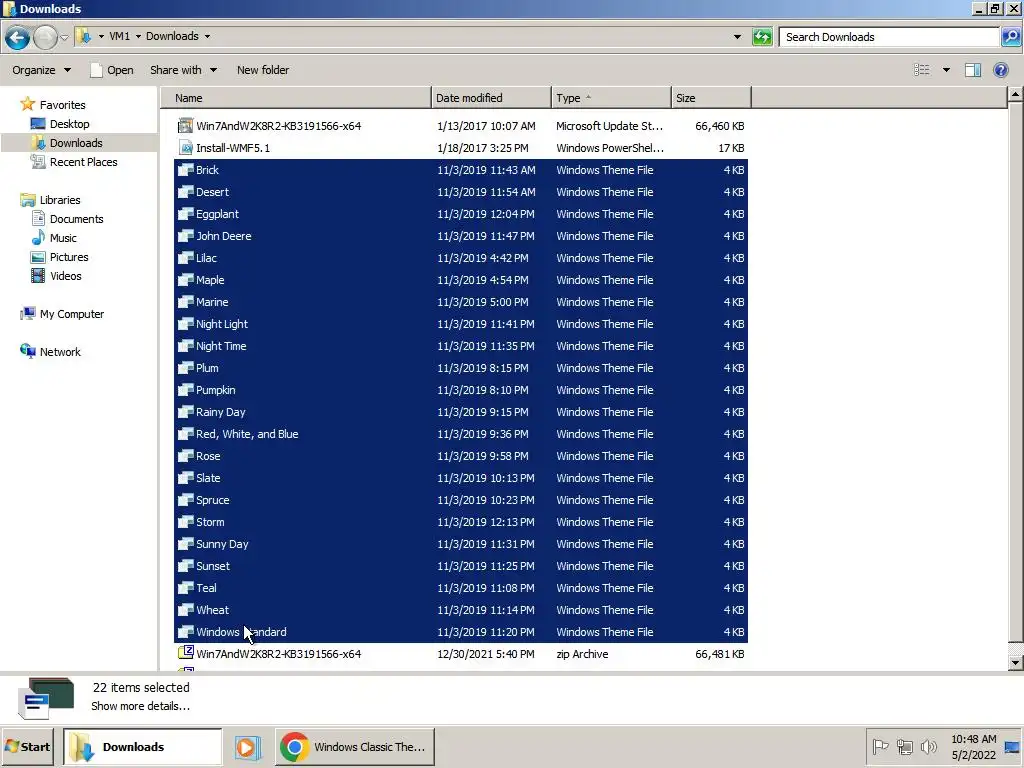Click the green Refresh button

pos(762,37)
